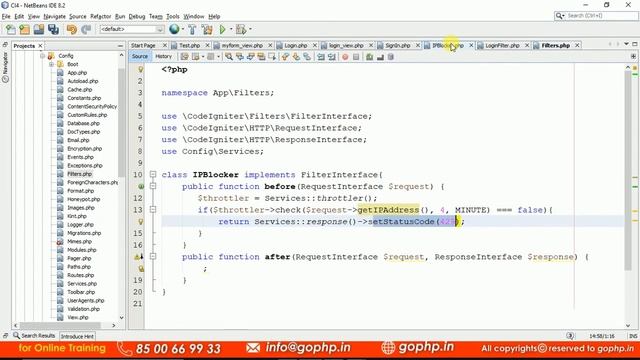This screenshot has height=360, width=640.
Task: Click the Shift Line Right icon
Action: point(331,57)
